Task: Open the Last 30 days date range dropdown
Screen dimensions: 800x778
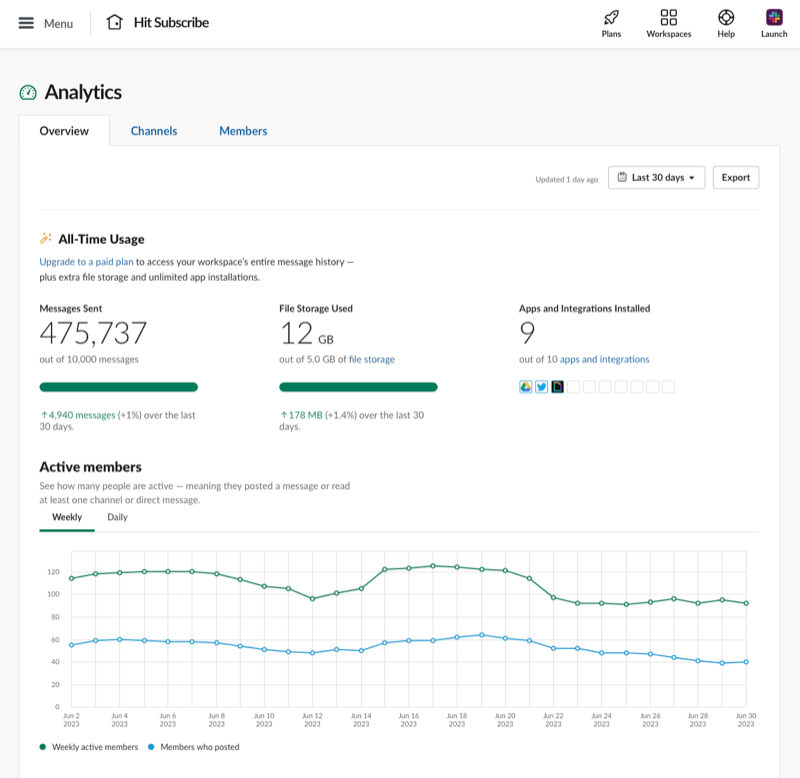Action: 656,178
